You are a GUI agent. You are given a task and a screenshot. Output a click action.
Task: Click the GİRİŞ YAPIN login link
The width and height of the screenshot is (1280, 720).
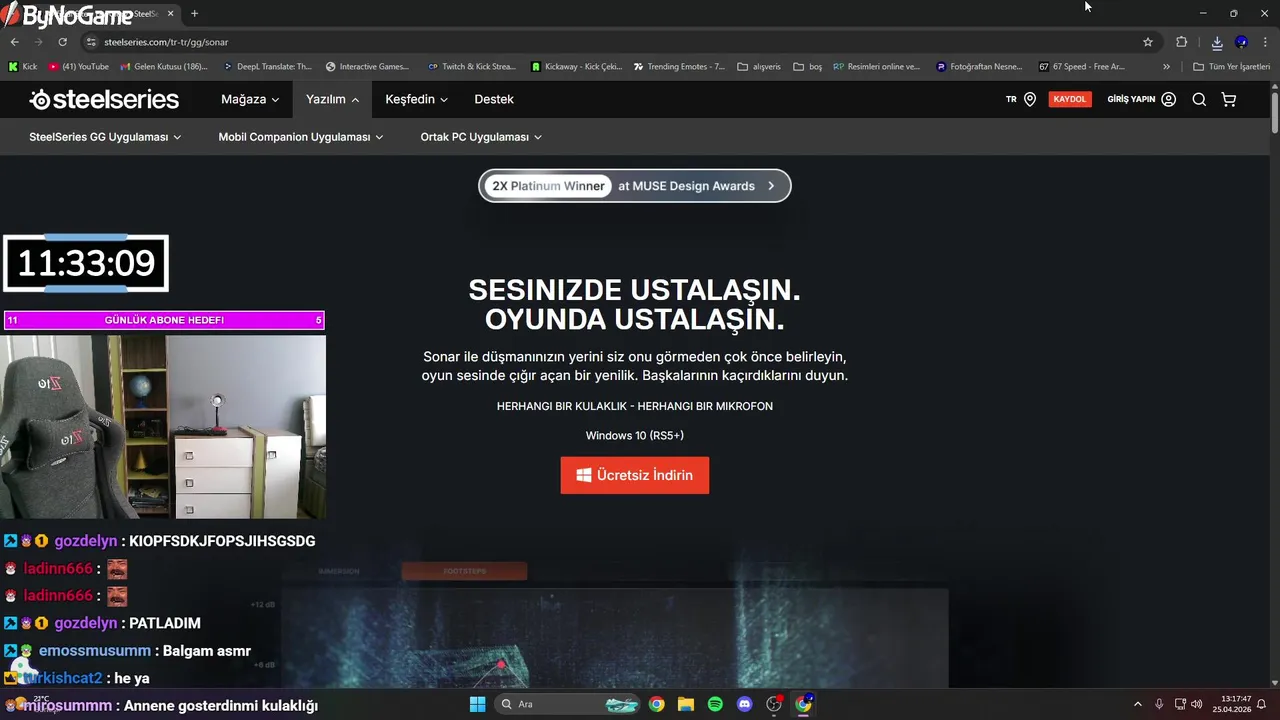(x=1131, y=99)
